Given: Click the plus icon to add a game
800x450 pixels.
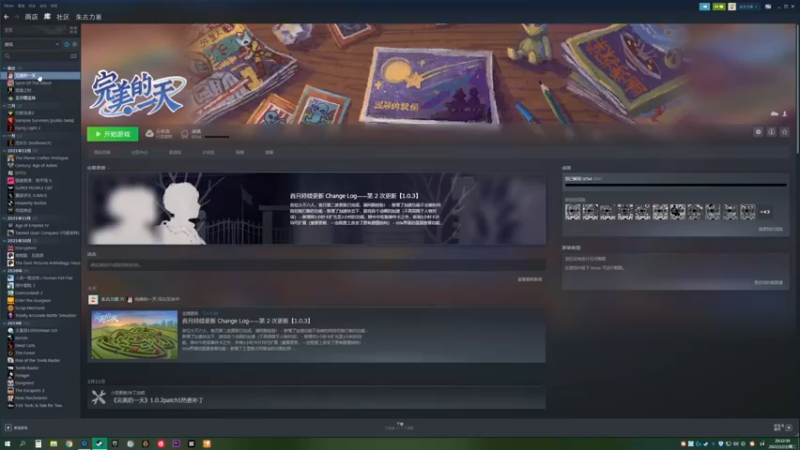Looking at the screenshot, I should tap(8, 428).
